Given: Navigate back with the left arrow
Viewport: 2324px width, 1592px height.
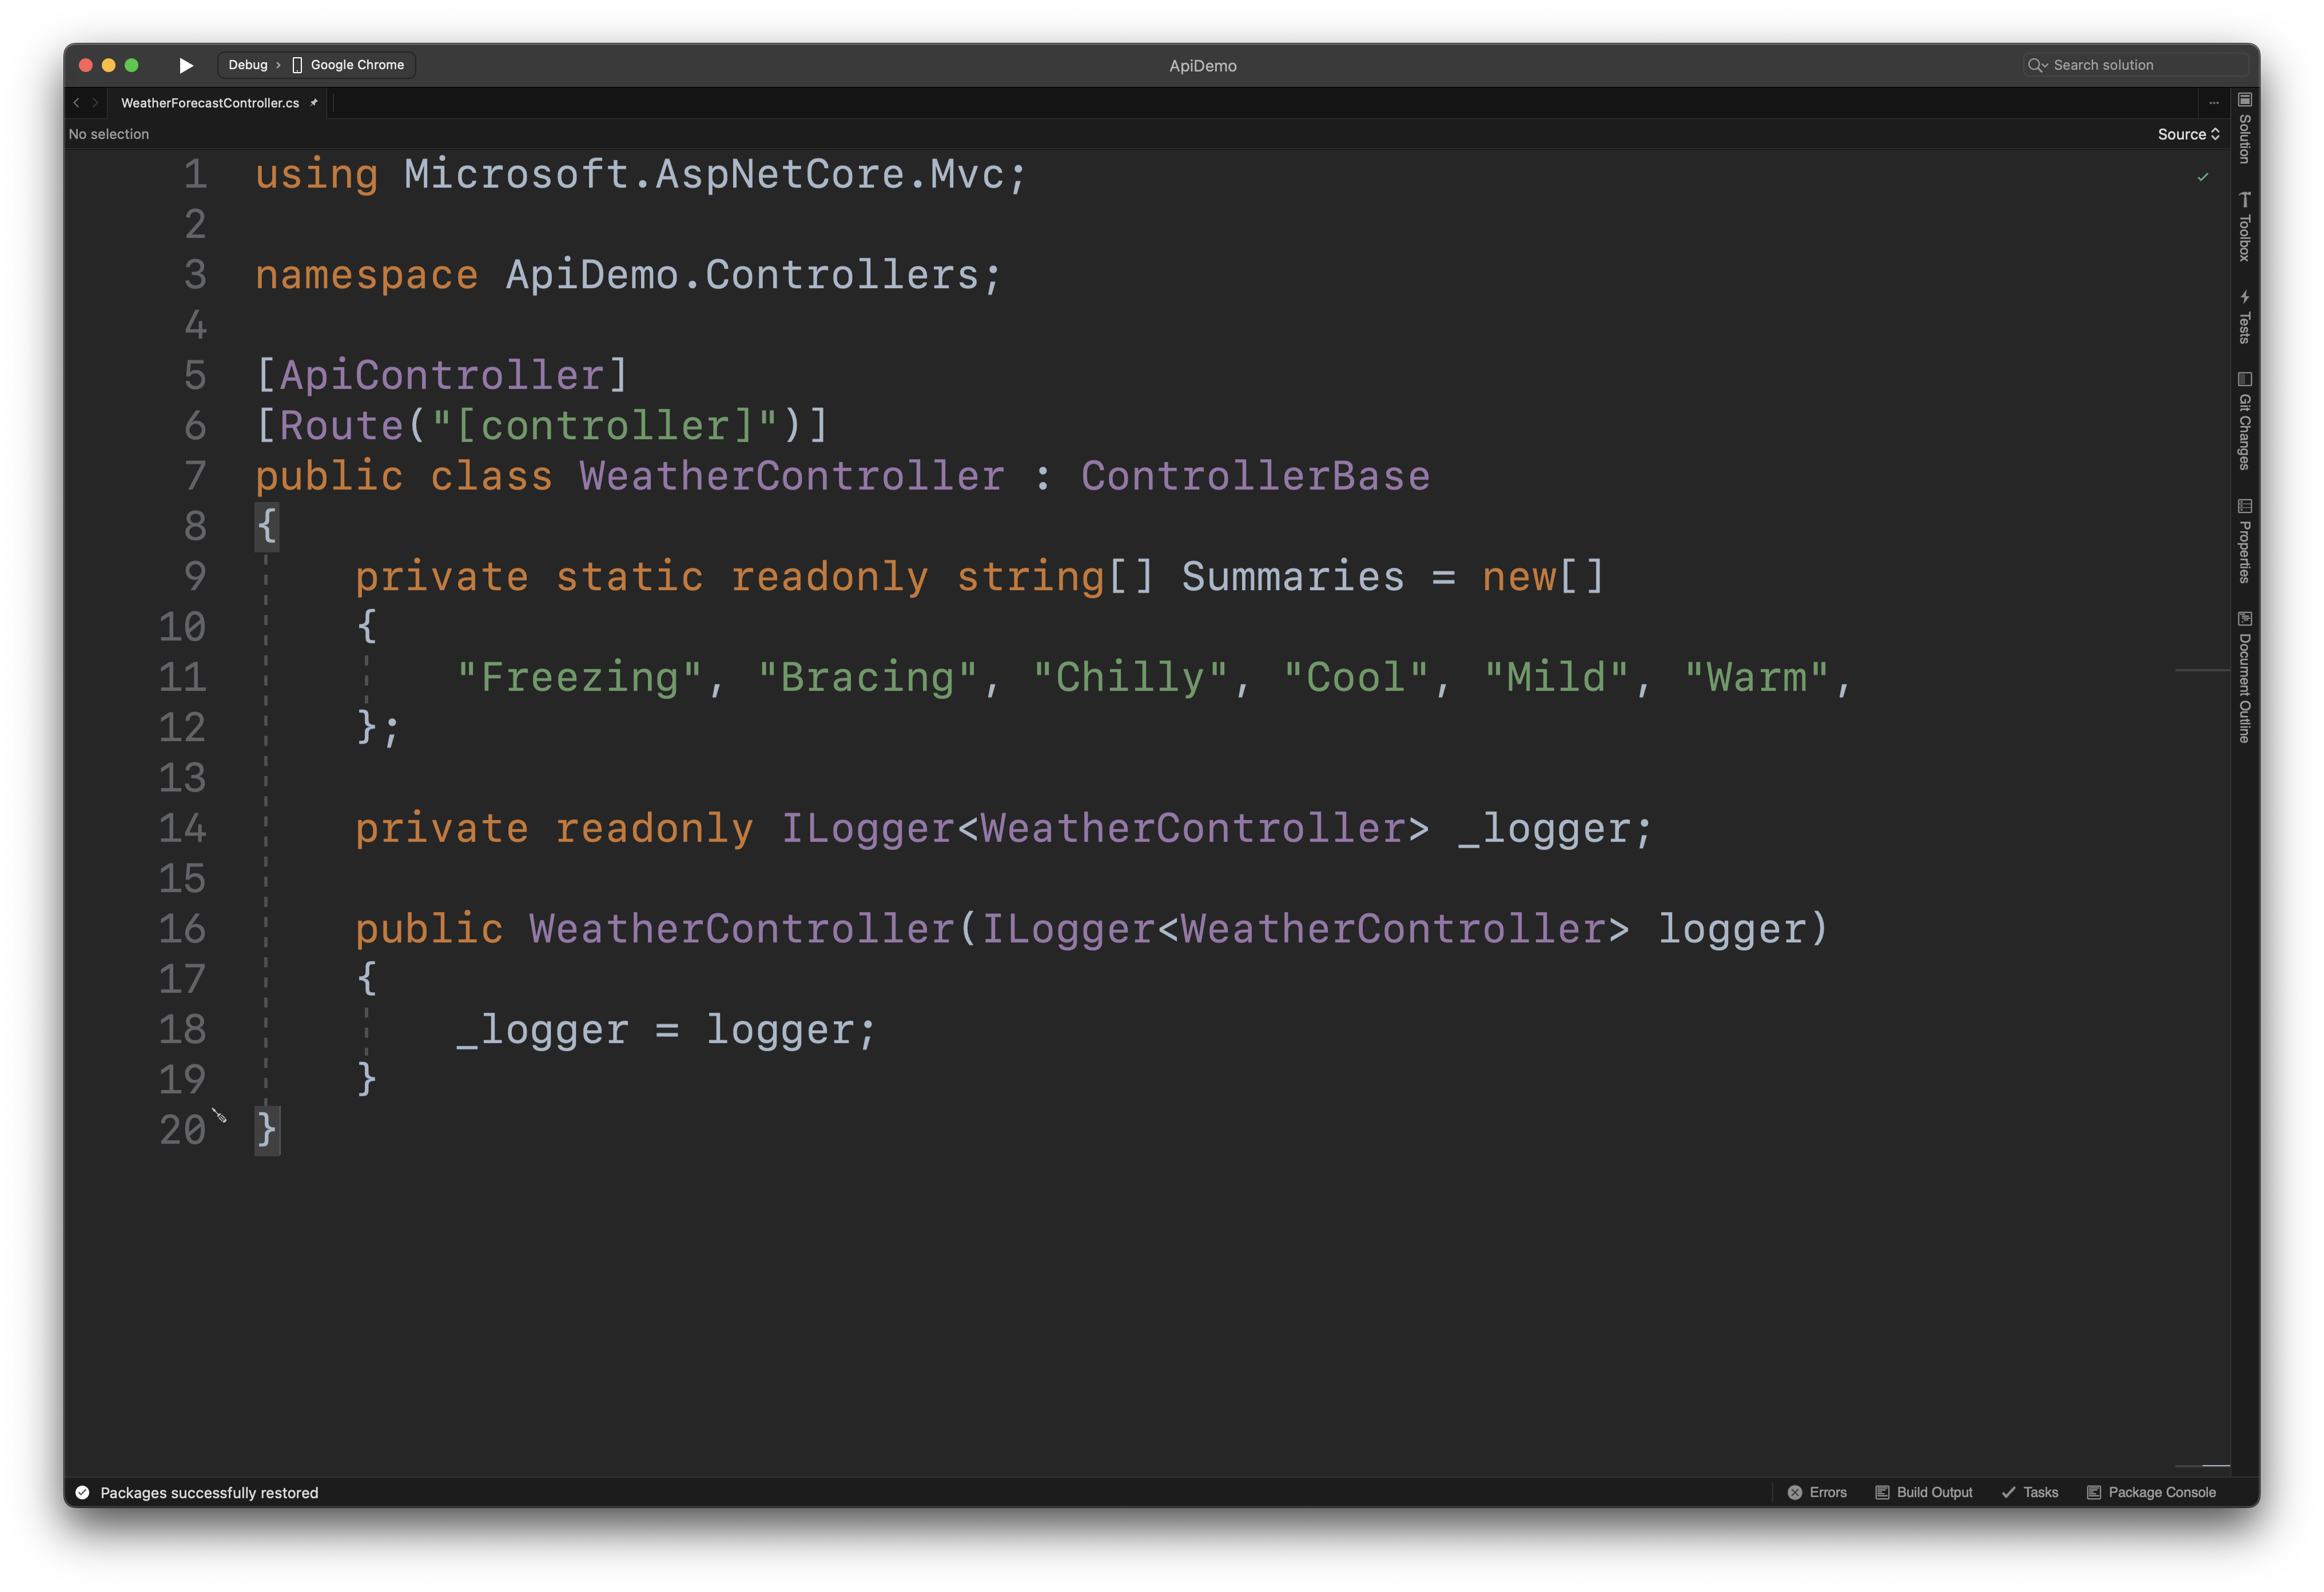Looking at the screenshot, I should [76, 103].
